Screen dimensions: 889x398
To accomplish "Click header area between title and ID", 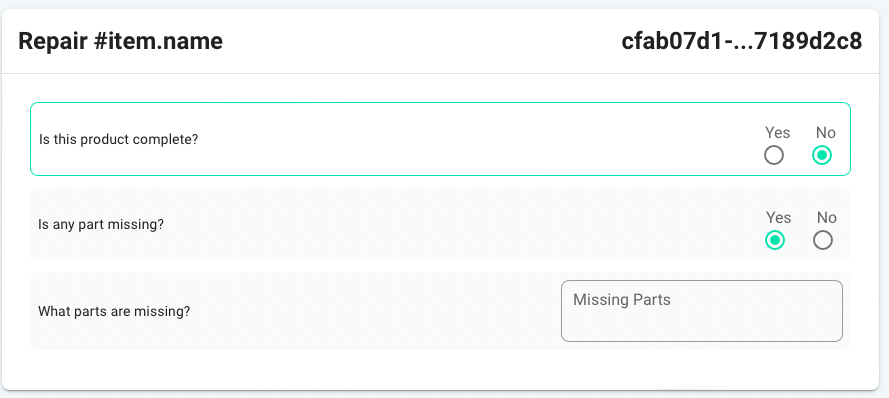I will tap(420, 41).
